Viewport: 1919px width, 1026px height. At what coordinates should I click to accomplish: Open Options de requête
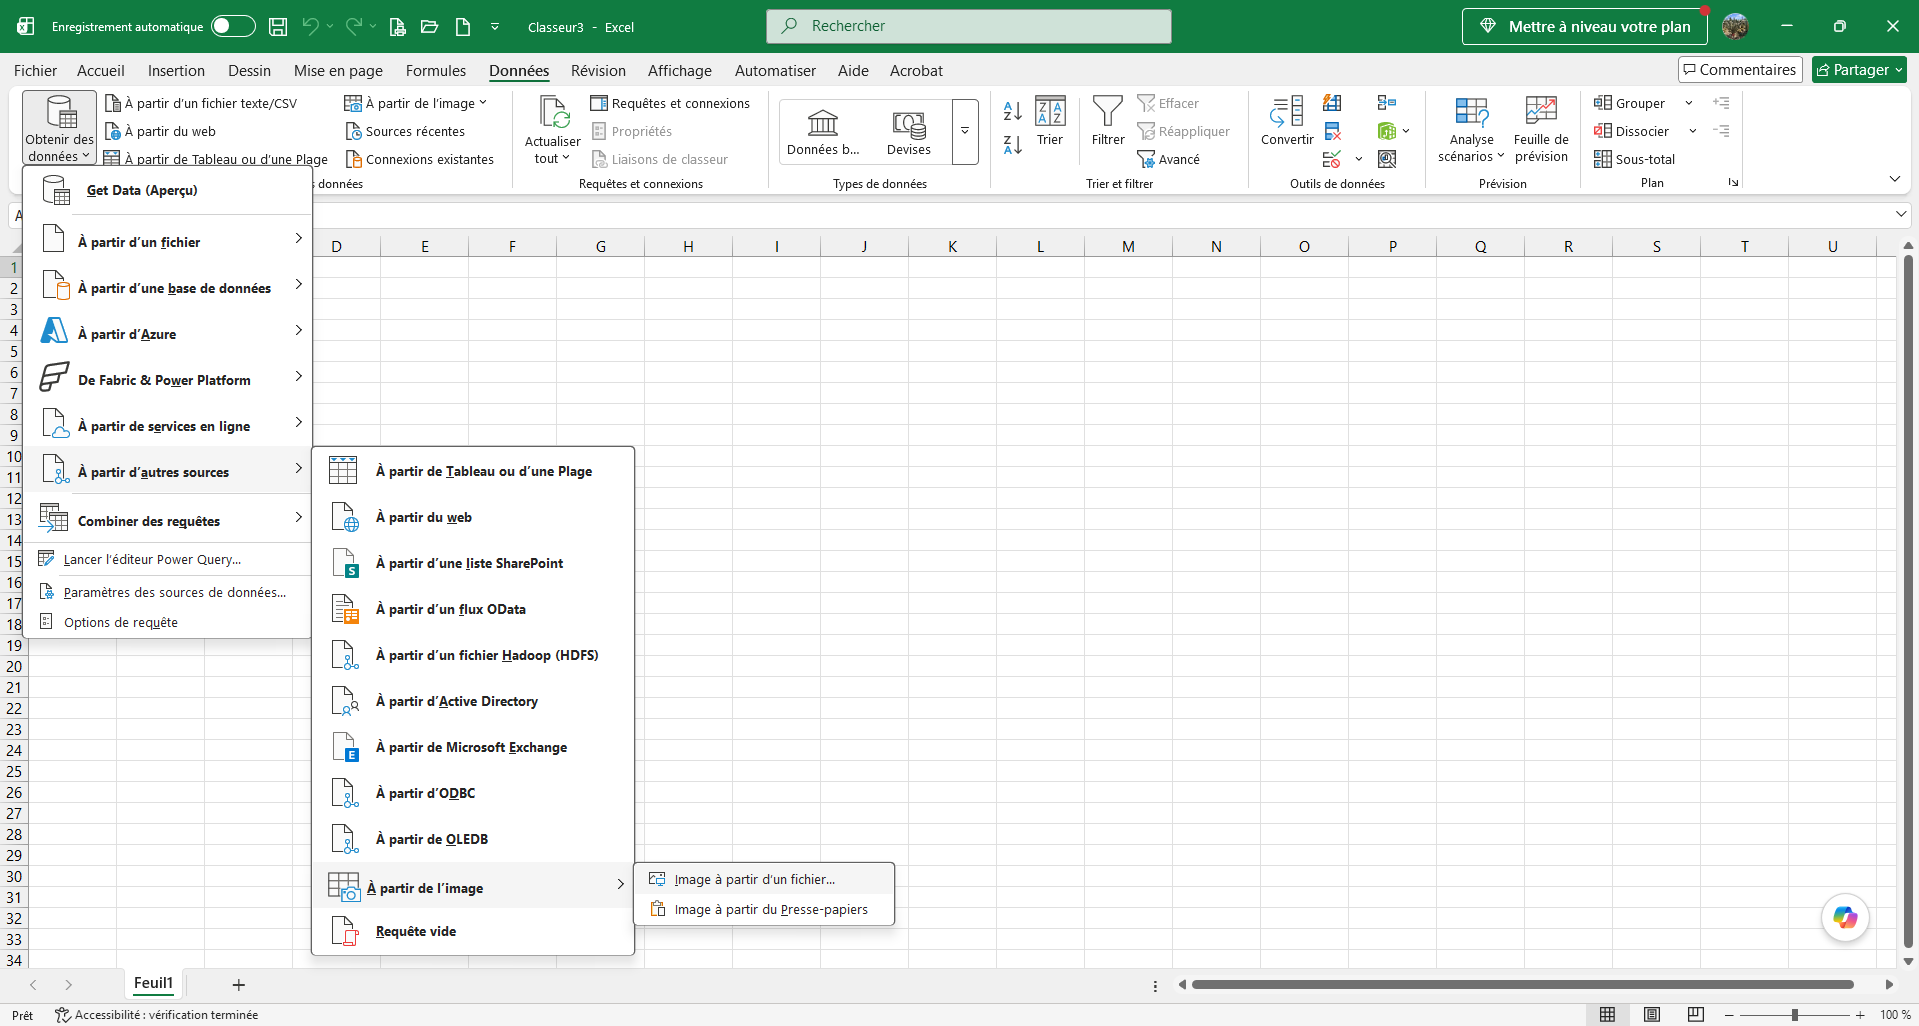(x=167, y=622)
